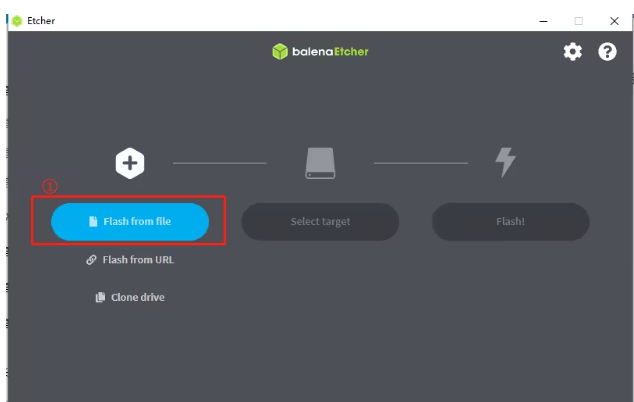Screen dimensions: 634x402
Task: Click the Flash! button
Action: [510, 222]
